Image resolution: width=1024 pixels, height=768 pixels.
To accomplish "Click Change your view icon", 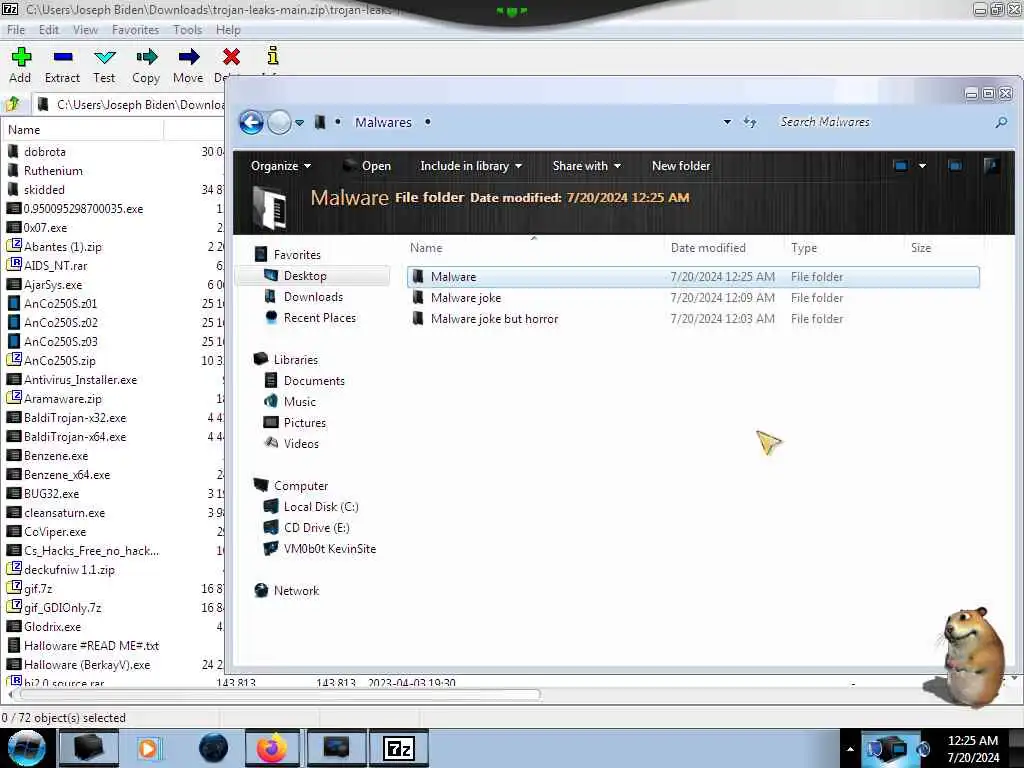I will pos(901,166).
